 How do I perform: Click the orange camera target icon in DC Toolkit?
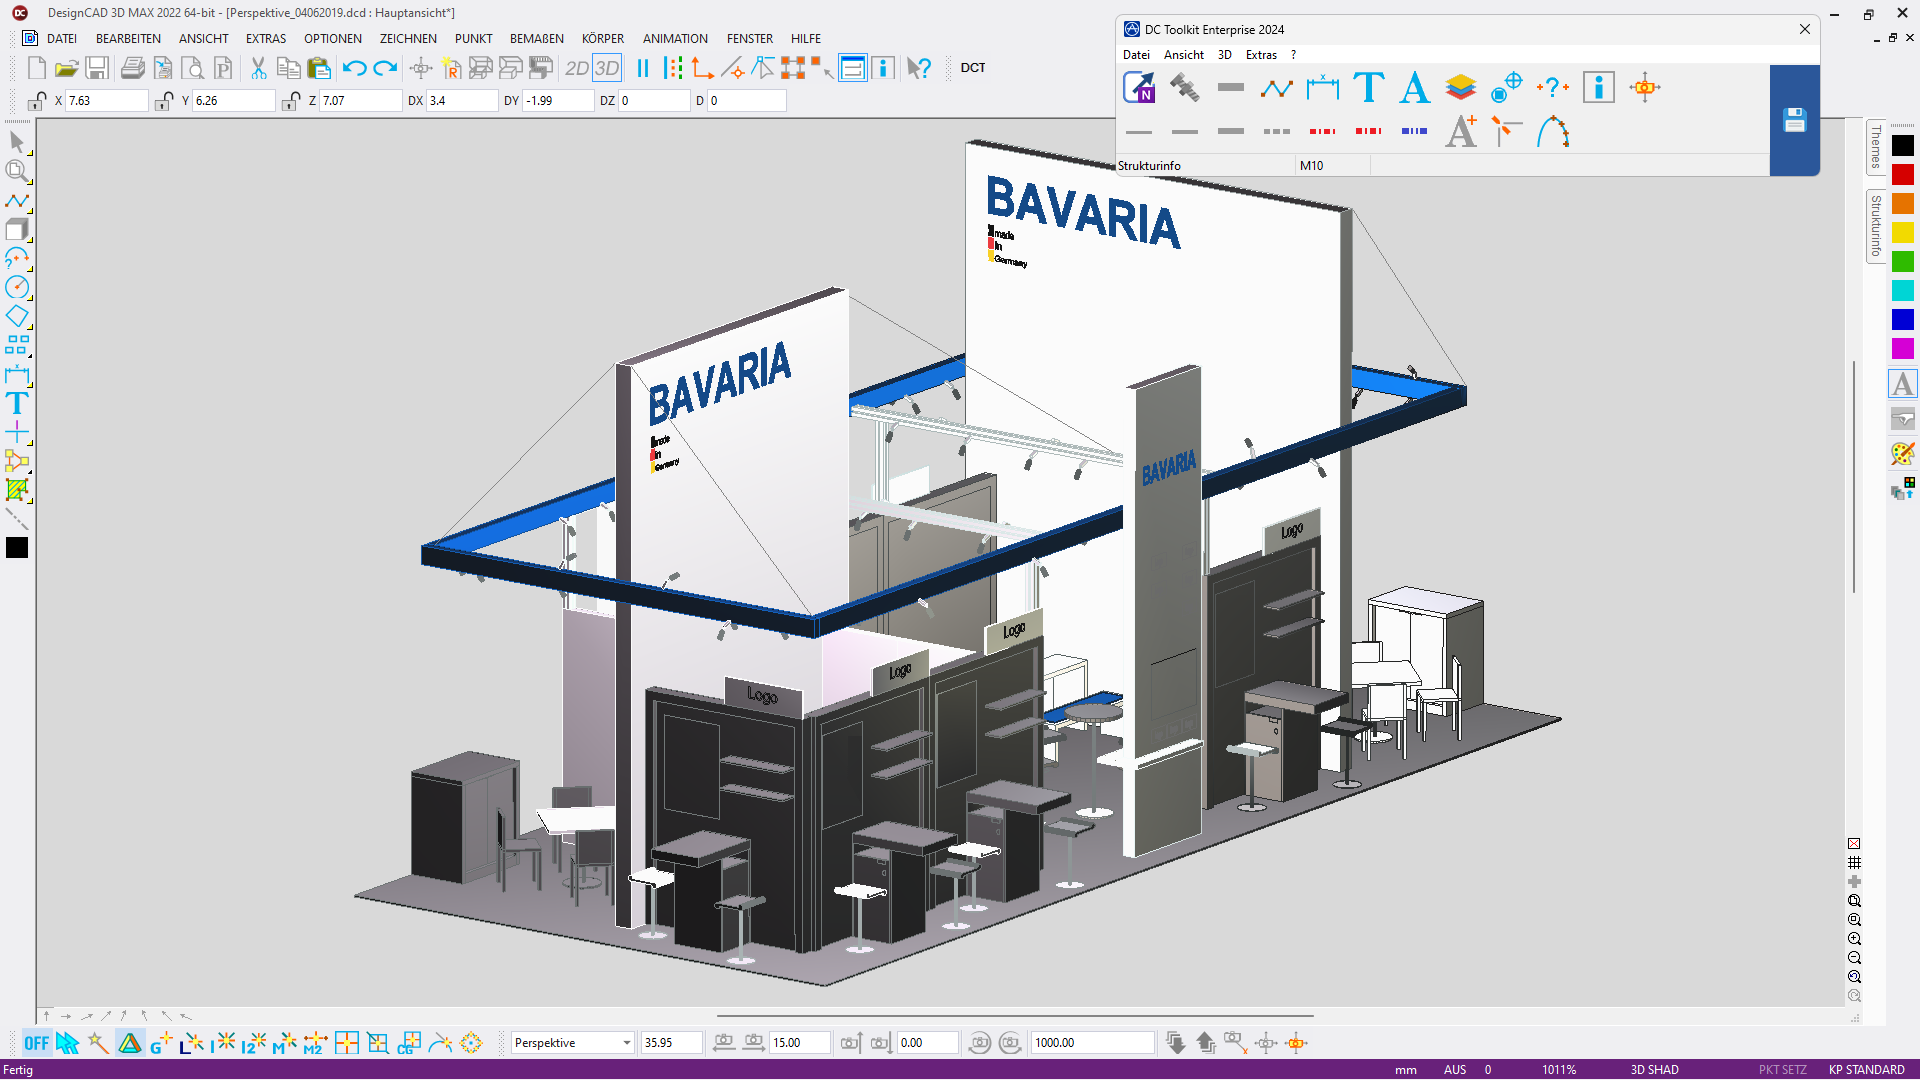[x=1645, y=88]
